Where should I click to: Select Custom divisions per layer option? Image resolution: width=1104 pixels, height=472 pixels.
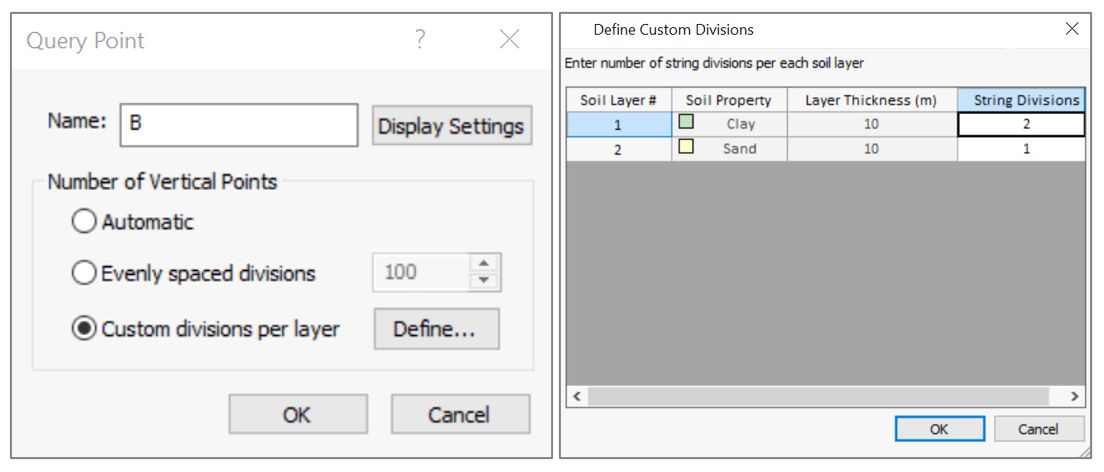(84, 329)
